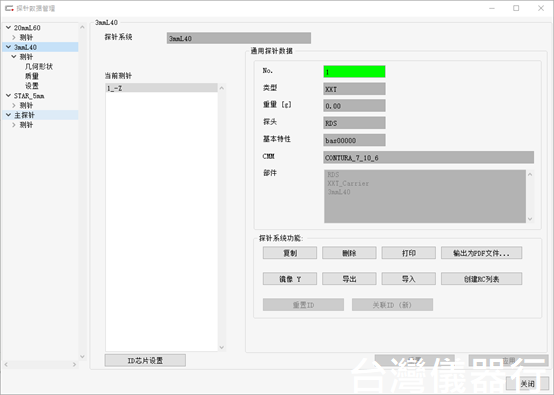
Task: Click the 镜像 Y button
Action: point(290,279)
